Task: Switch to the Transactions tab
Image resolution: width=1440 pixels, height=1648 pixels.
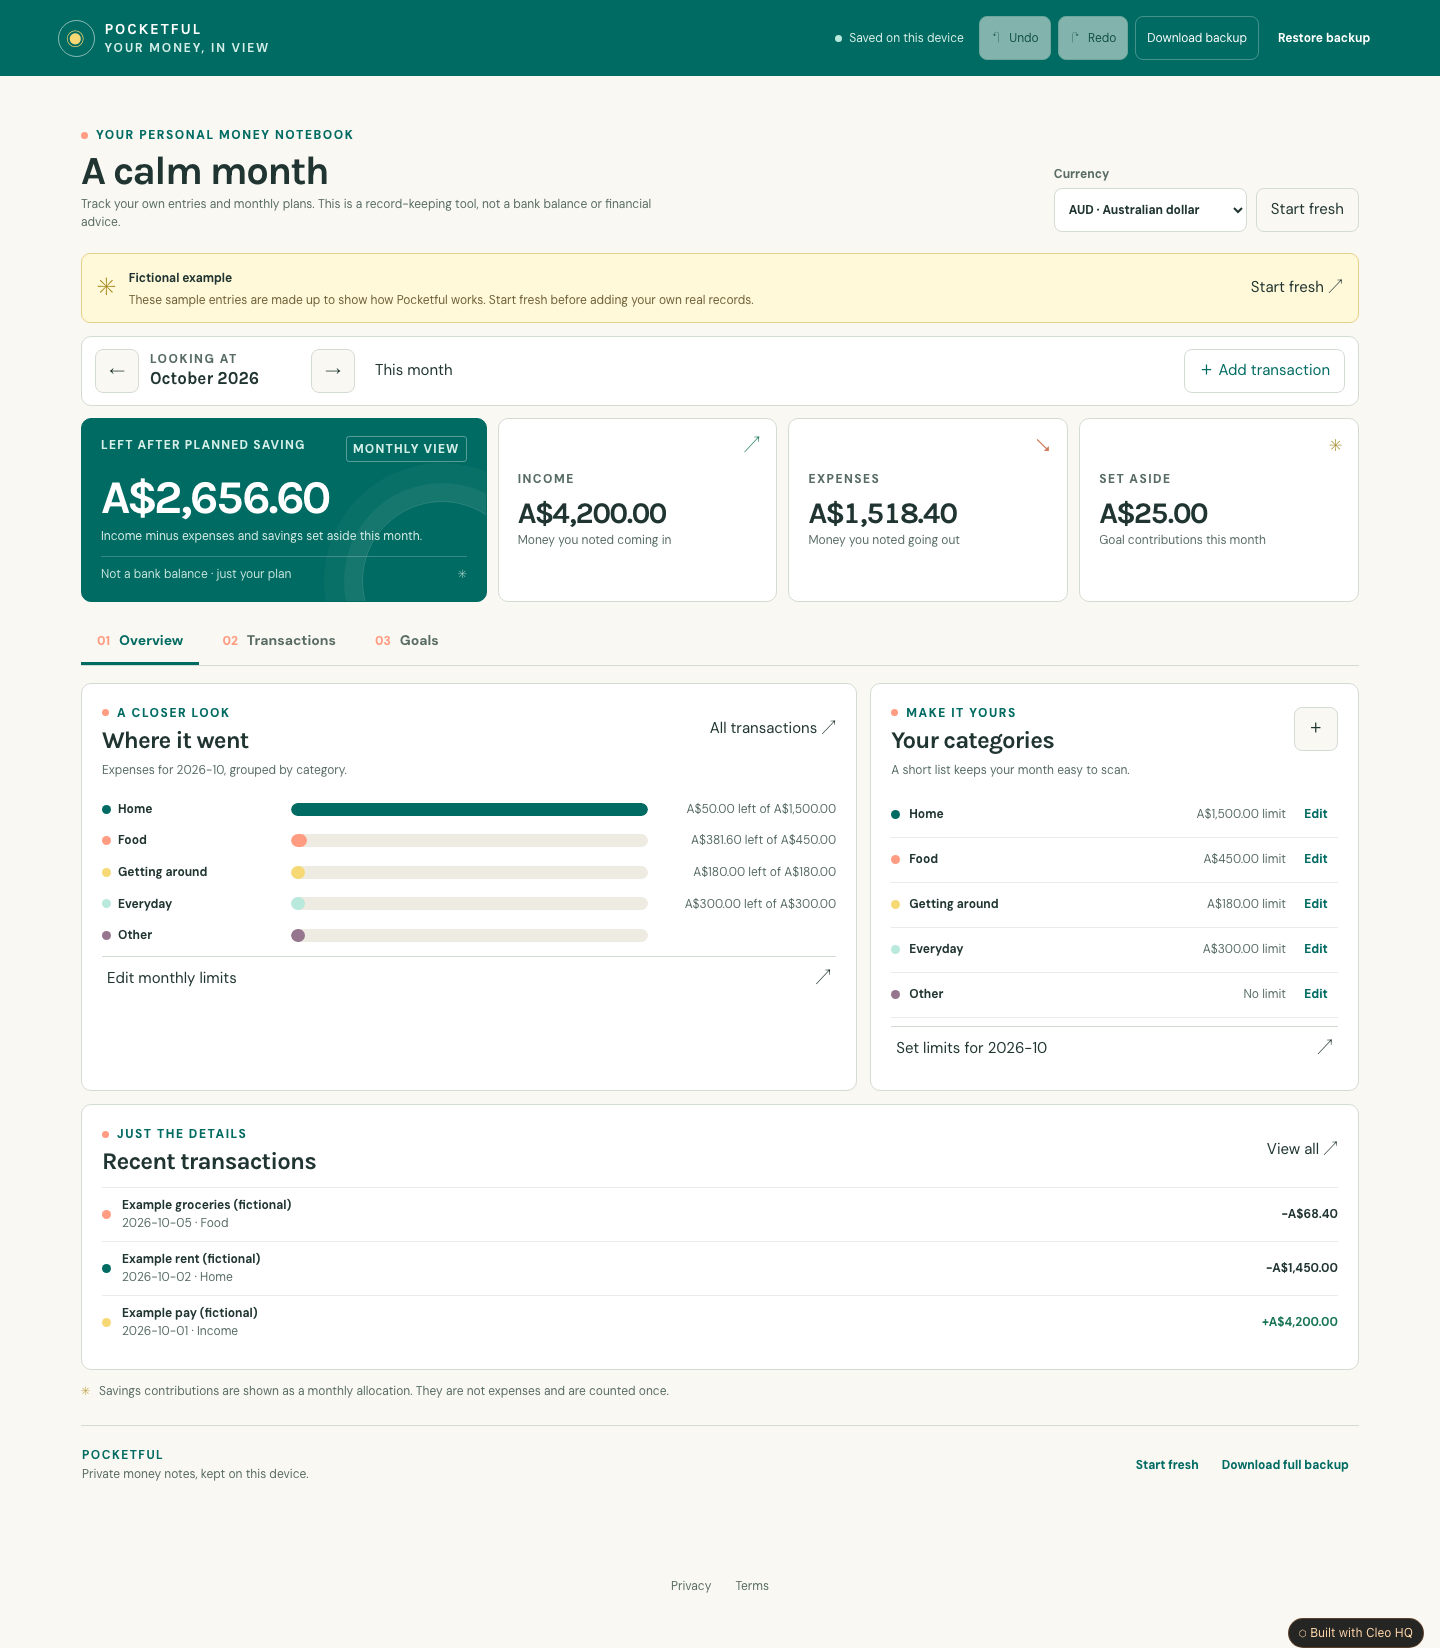Action: pos(279,641)
